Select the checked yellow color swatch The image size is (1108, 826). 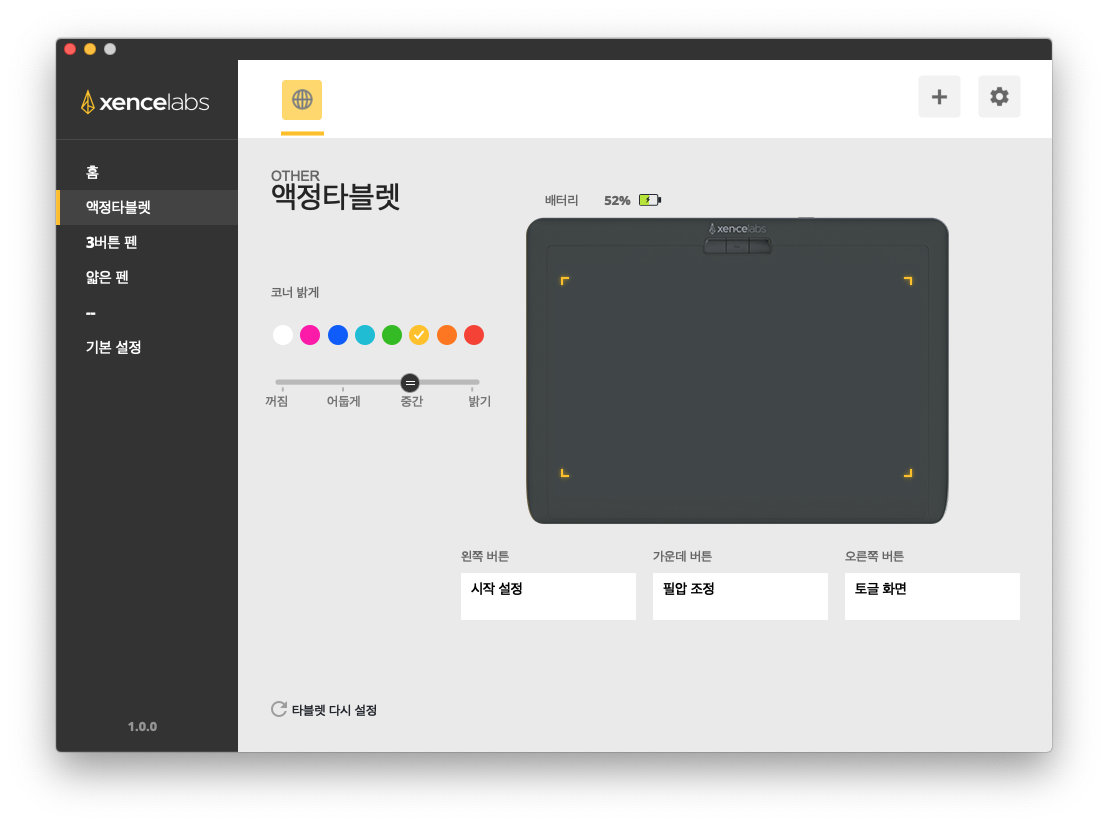point(419,335)
